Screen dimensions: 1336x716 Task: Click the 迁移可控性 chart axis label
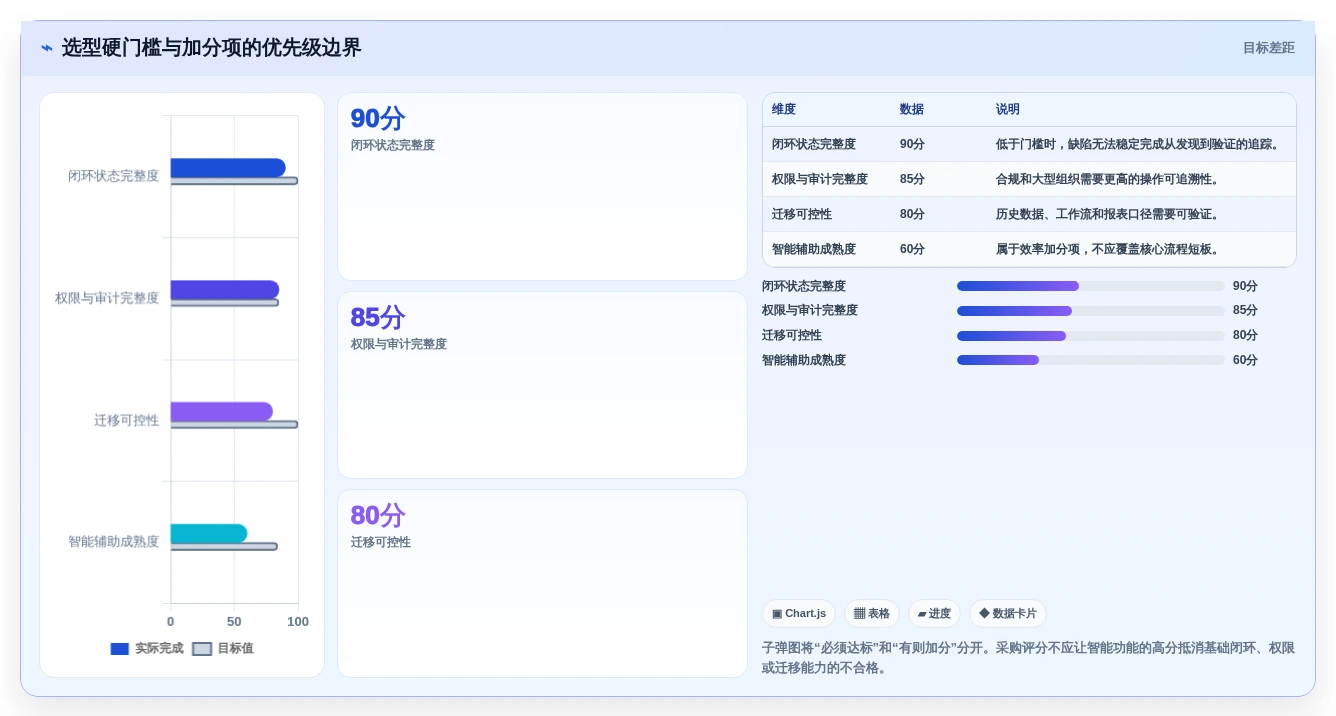pyautogui.click(x=127, y=420)
